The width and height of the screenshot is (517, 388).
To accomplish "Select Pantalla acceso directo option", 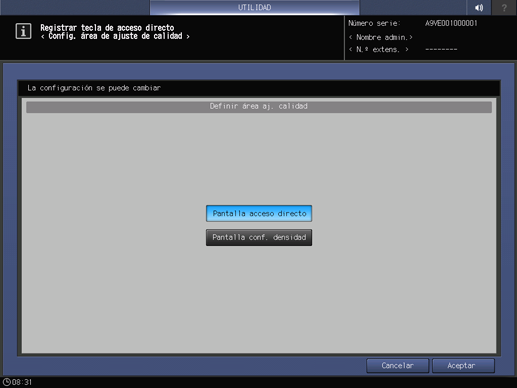I will (259, 213).
